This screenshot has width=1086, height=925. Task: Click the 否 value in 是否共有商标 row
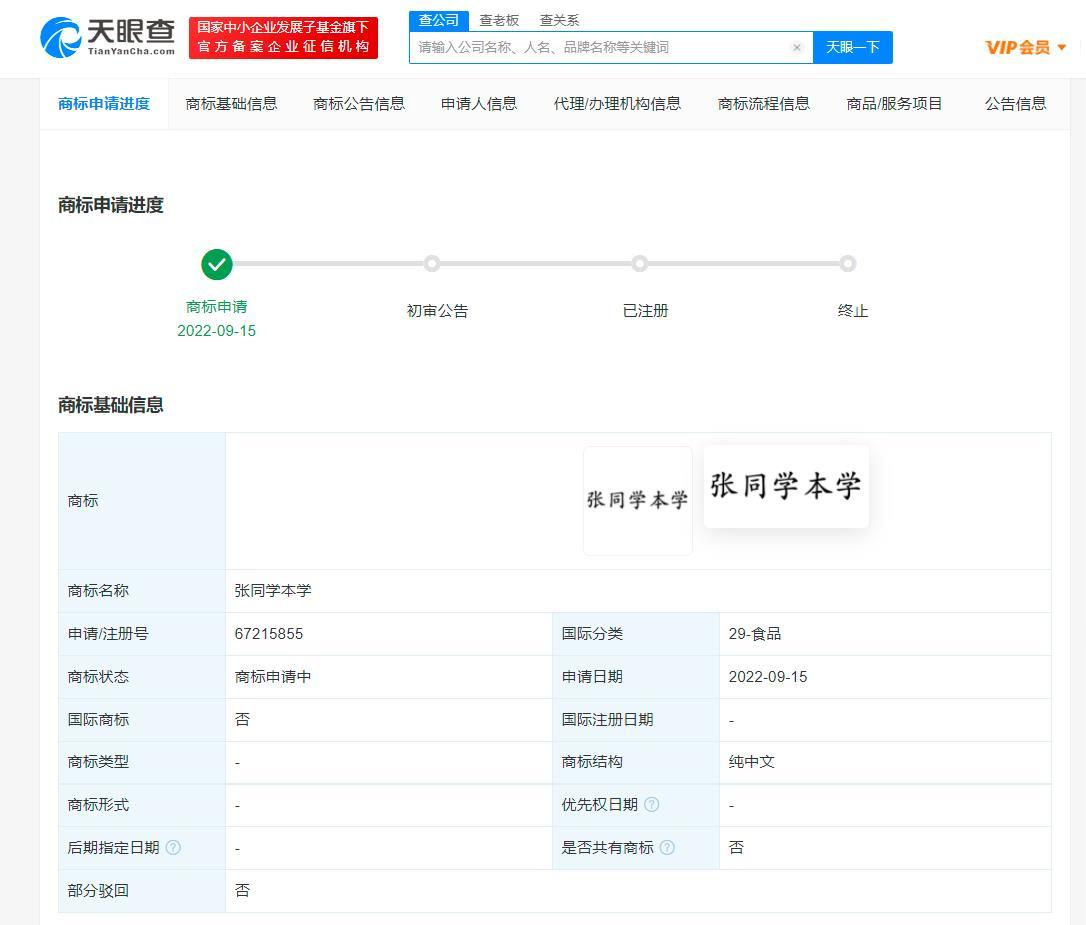[736, 847]
